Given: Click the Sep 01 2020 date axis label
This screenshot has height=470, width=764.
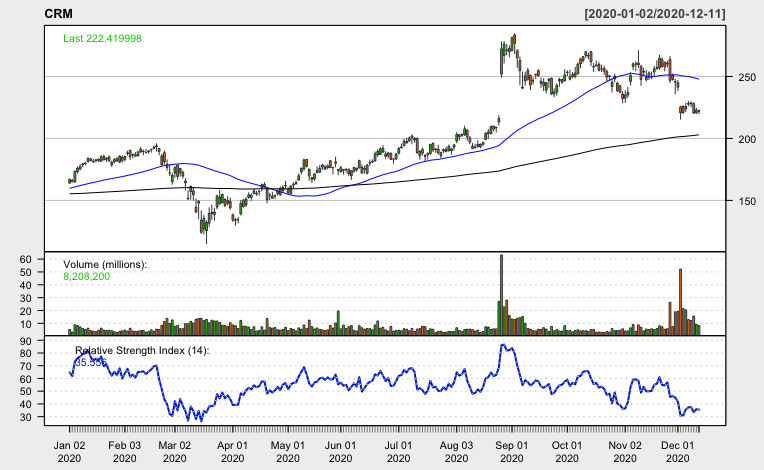Looking at the screenshot, I should click(512, 452).
